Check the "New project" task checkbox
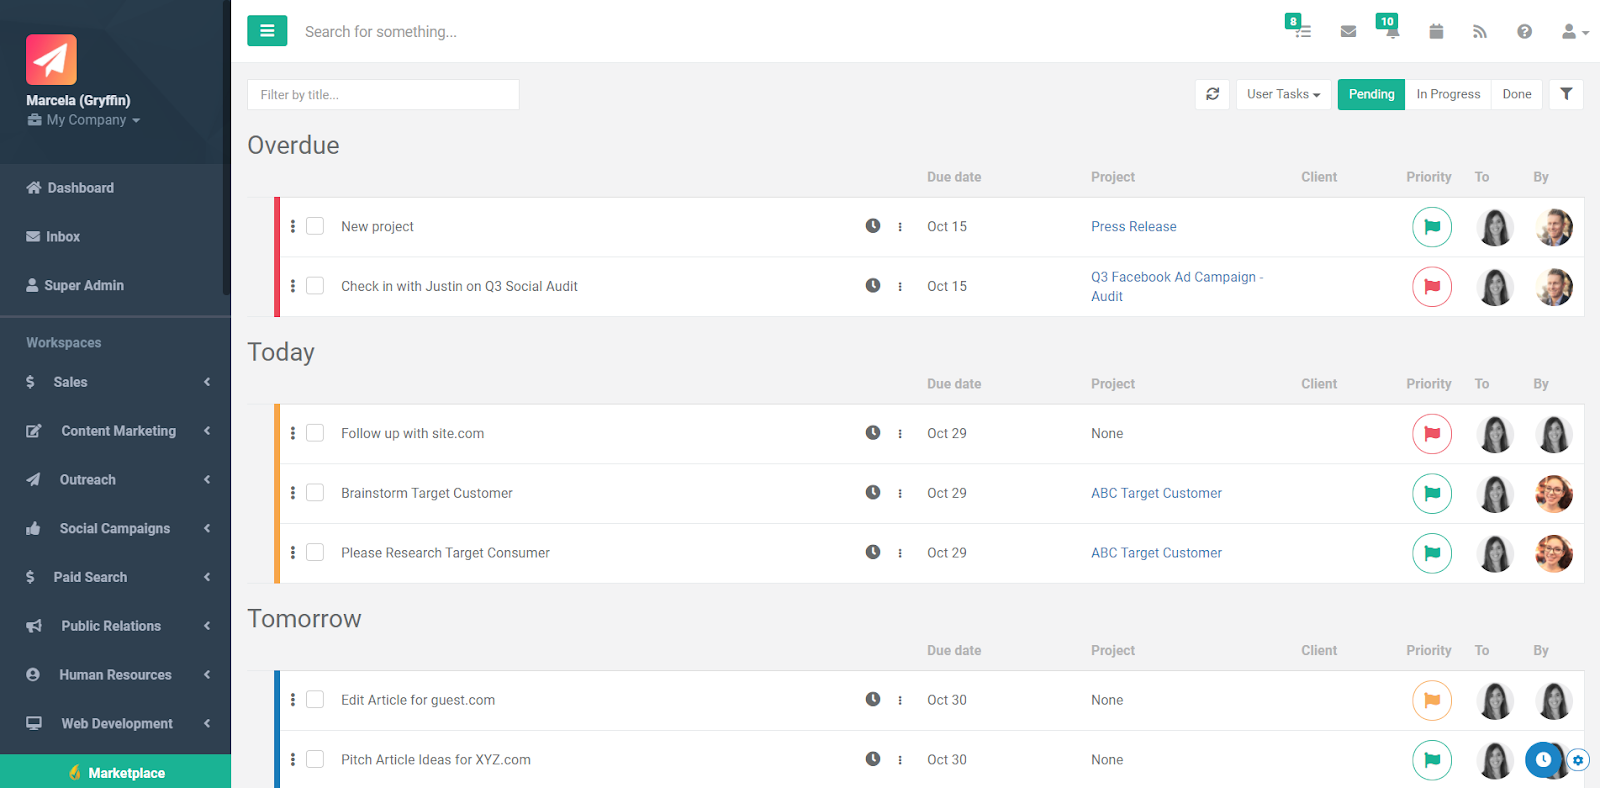This screenshot has height=788, width=1600. coord(315,227)
